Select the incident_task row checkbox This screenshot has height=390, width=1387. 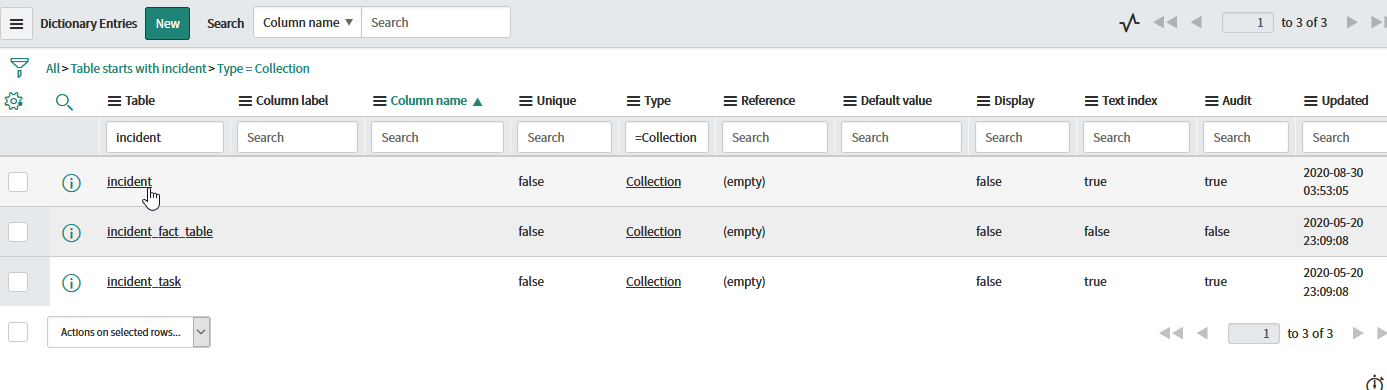coord(18,282)
